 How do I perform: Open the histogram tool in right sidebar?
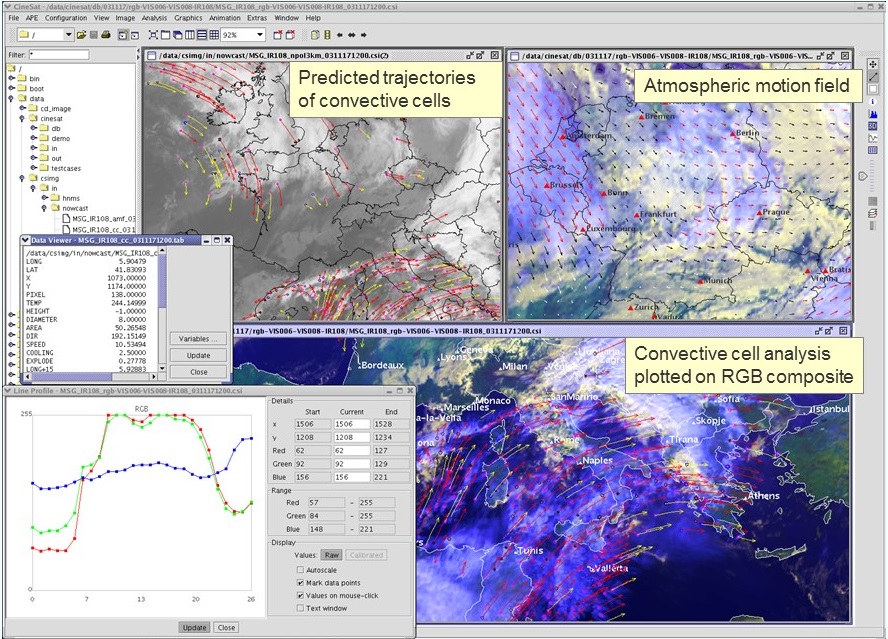(873, 114)
